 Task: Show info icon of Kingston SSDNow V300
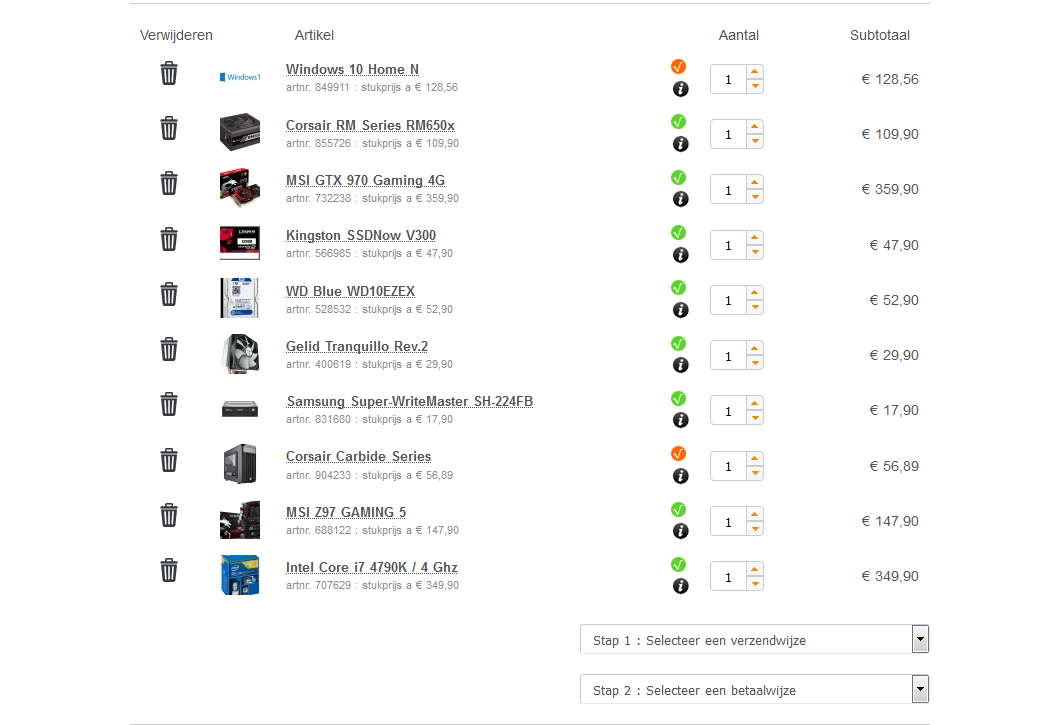click(x=680, y=255)
